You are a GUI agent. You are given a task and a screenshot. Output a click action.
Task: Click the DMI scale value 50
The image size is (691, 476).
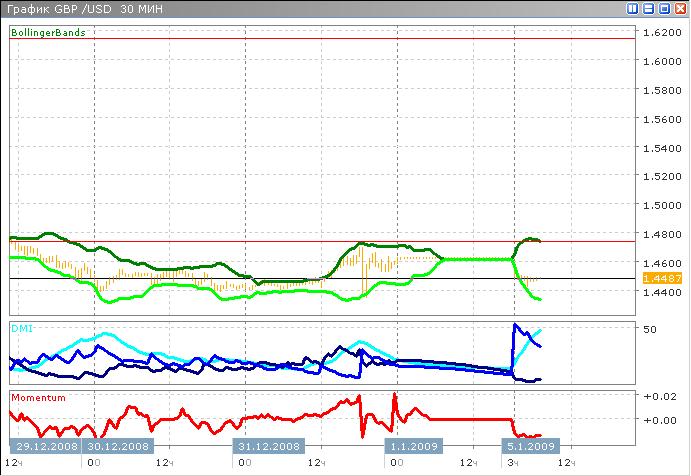tap(649, 329)
